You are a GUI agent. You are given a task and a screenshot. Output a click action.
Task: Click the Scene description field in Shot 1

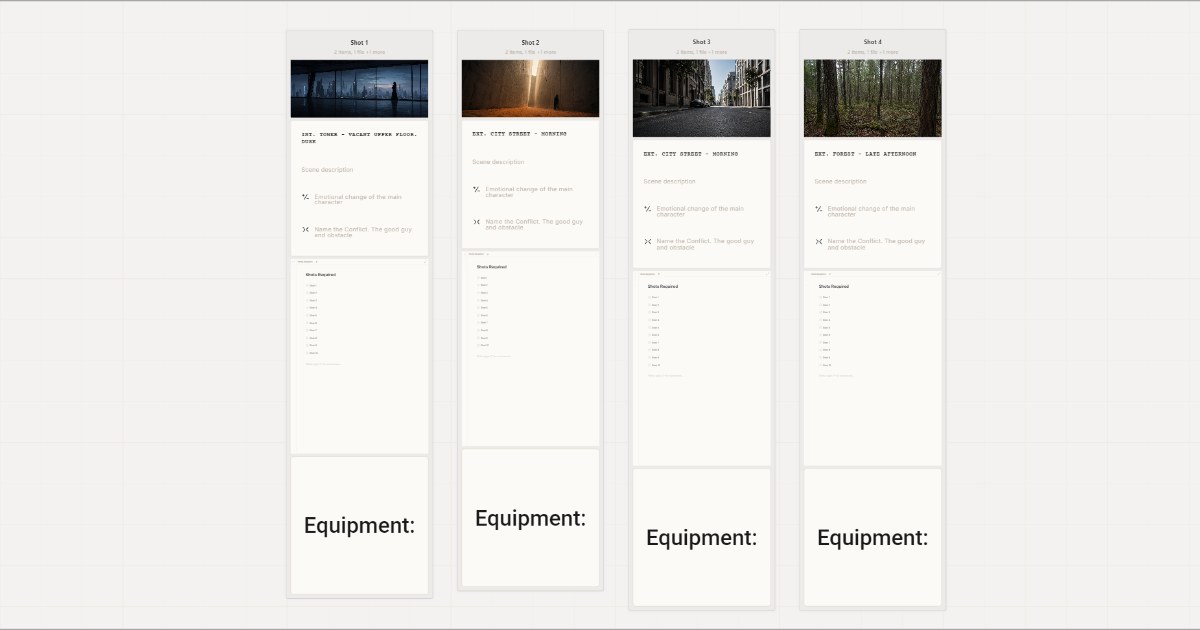point(327,170)
